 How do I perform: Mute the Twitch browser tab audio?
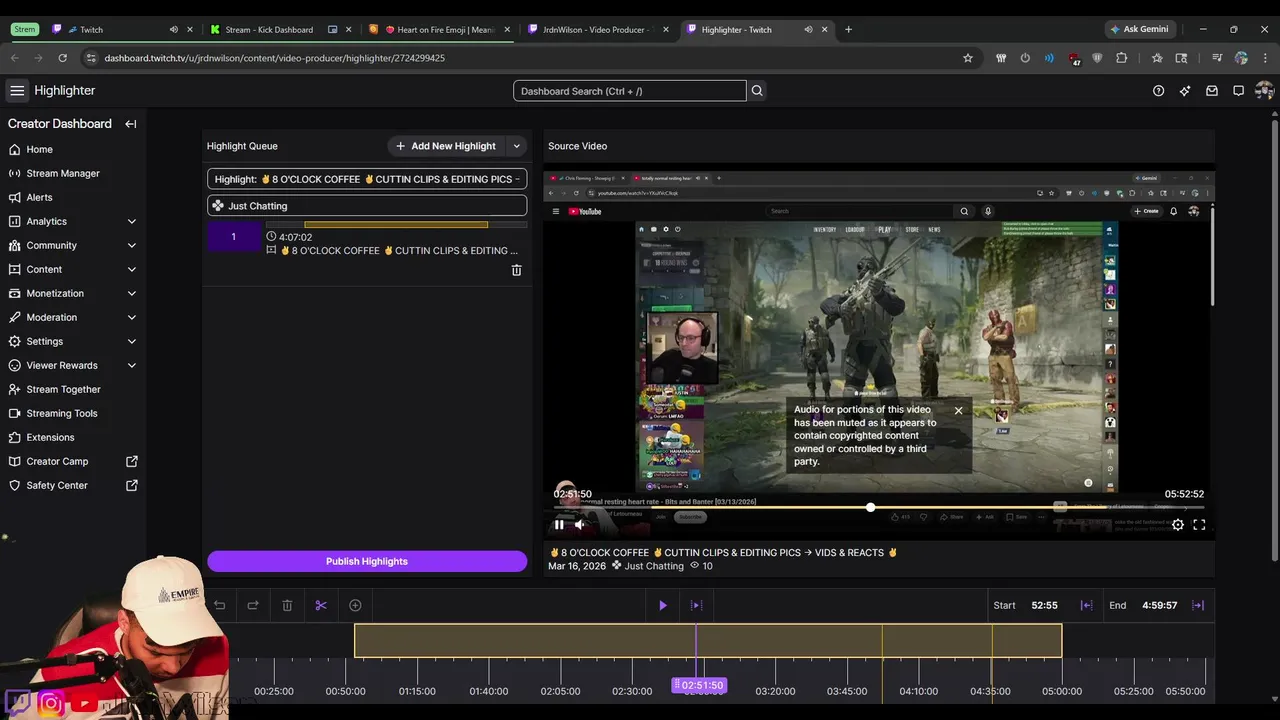point(174,30)
